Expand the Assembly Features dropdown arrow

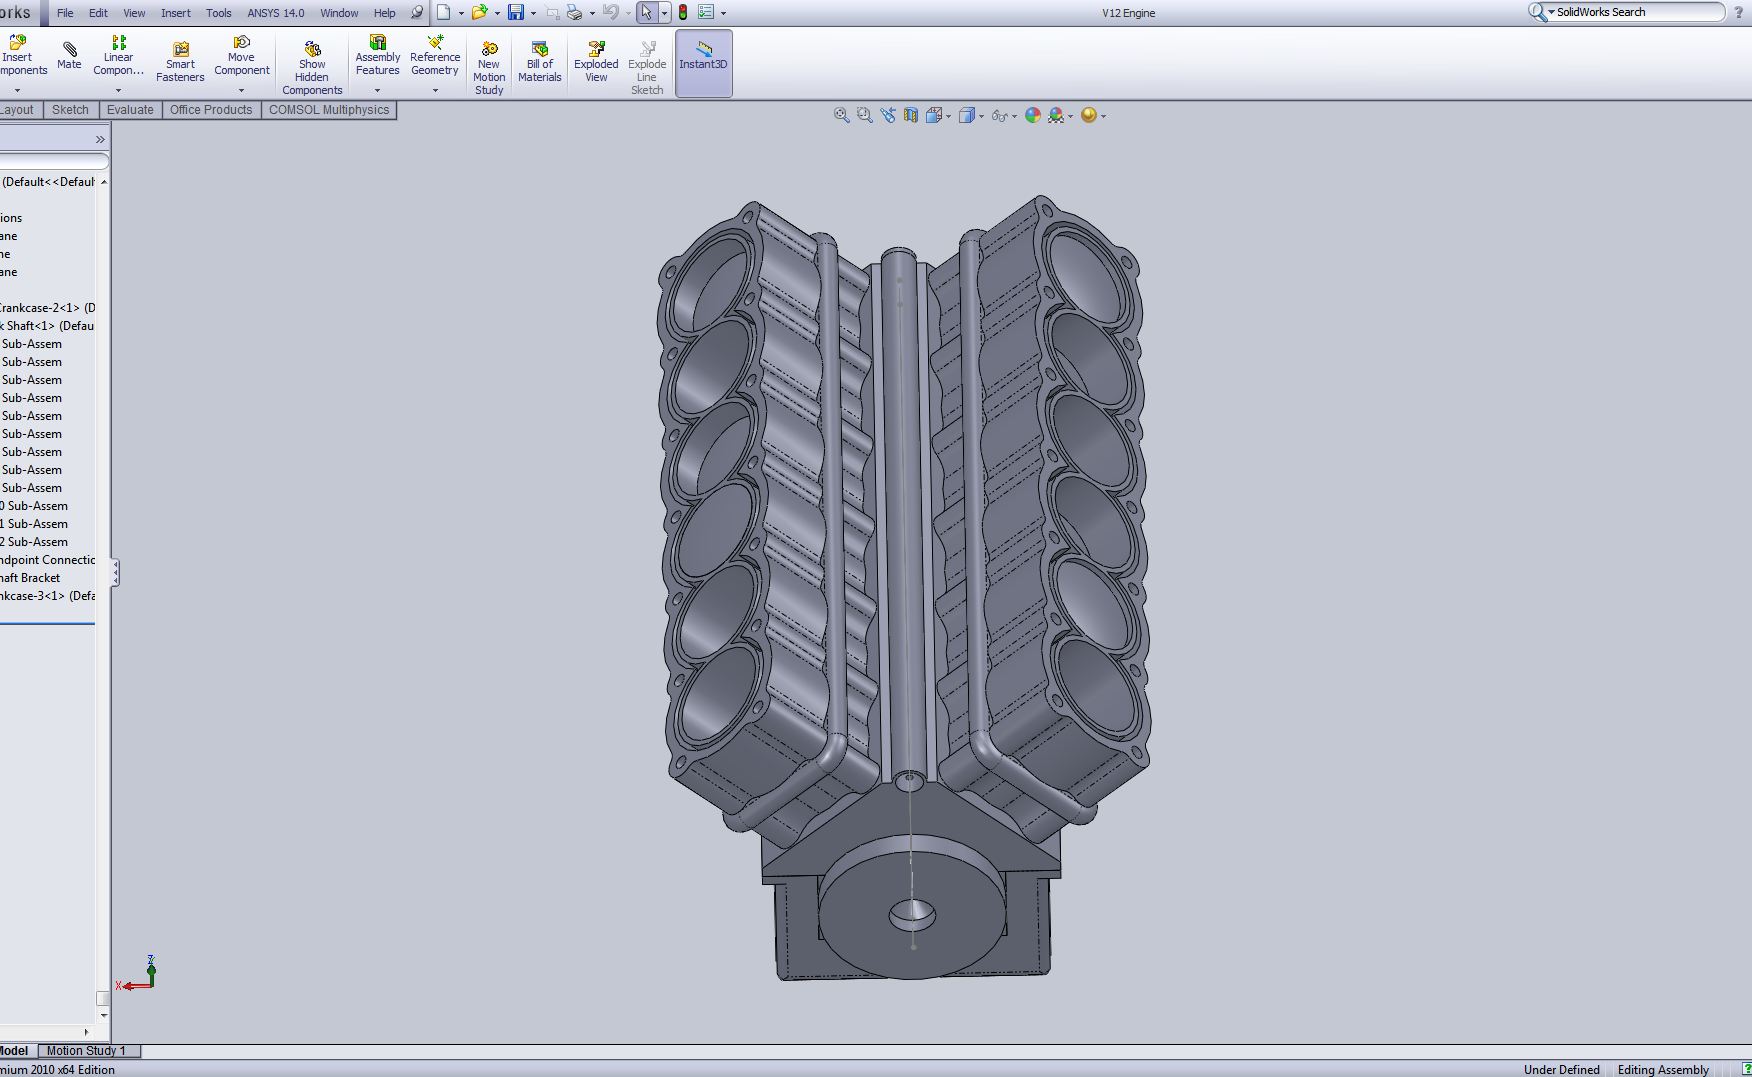coord(377,91)
